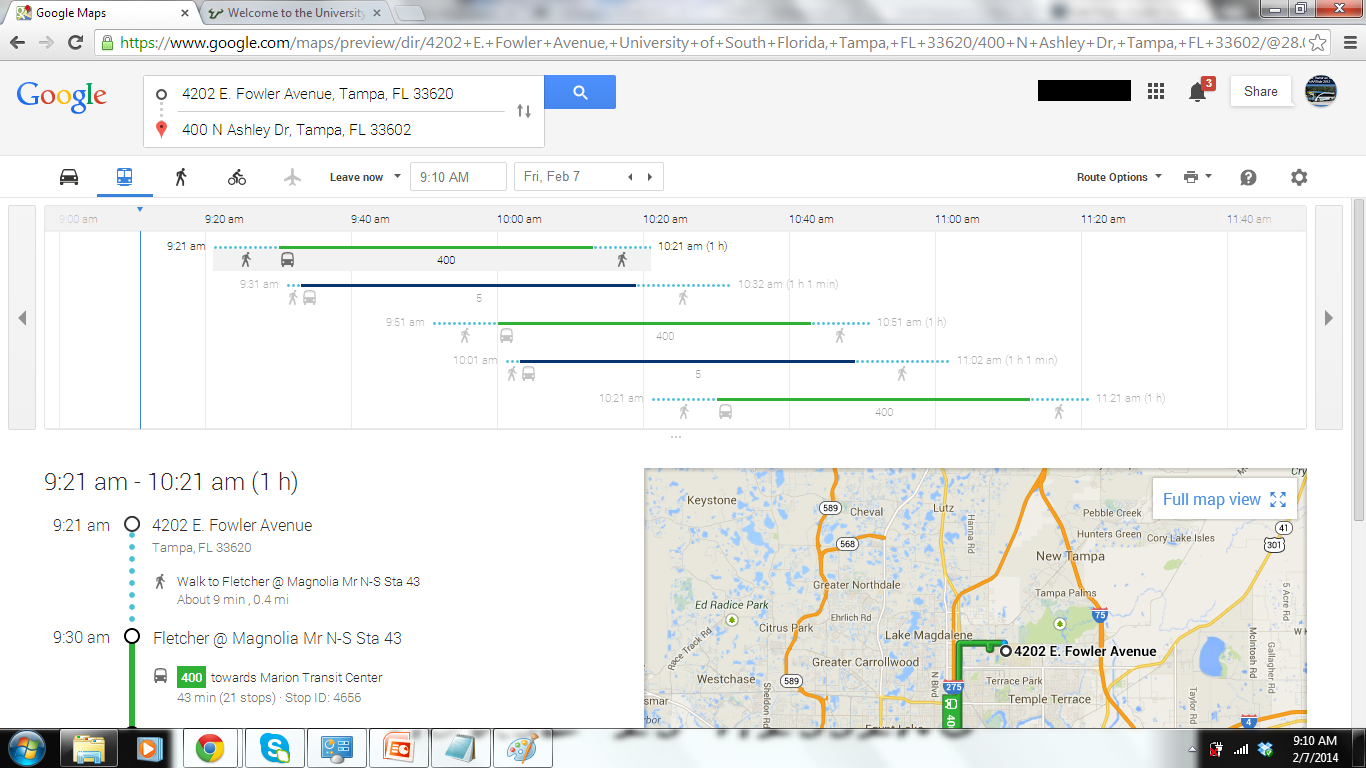
Task: Open the help question mark icon
Action: 1248,177
